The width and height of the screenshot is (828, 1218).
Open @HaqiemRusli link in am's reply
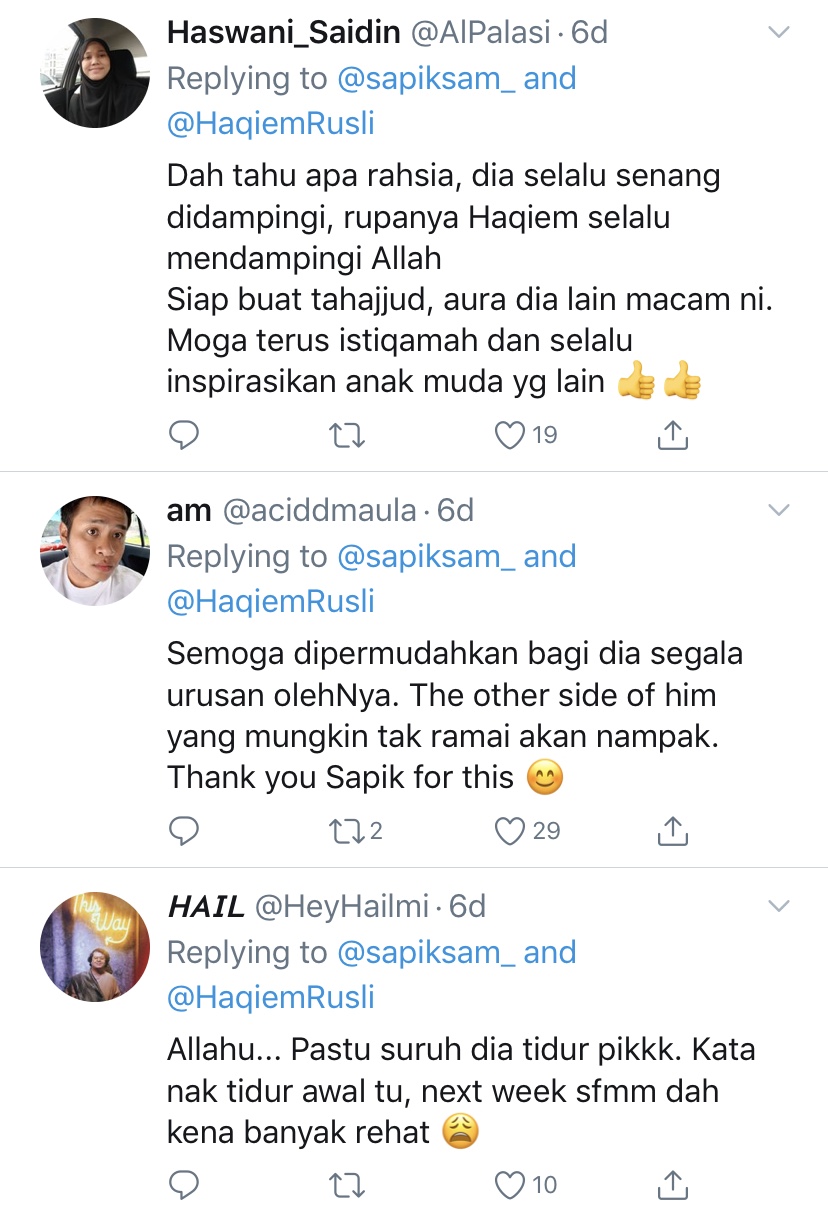coord(271,601)
